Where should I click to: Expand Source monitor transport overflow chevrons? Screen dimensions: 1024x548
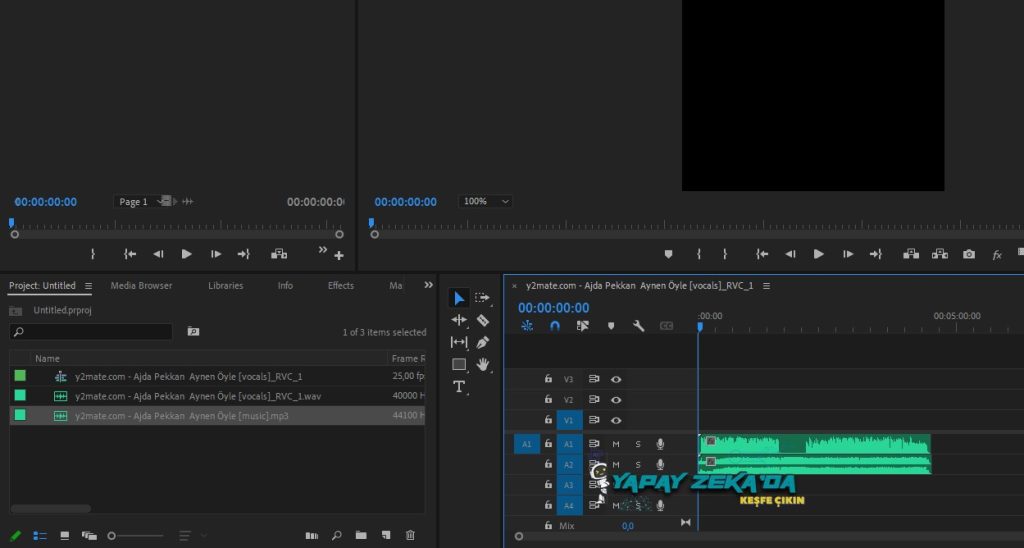coord(323,250)
